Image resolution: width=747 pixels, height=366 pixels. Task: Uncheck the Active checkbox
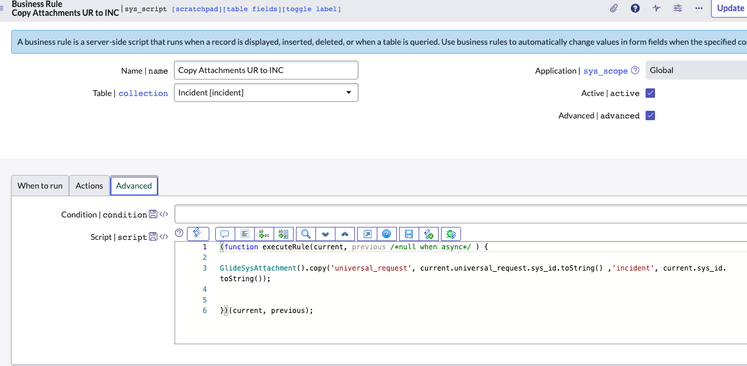pyautogui.click(x=650, y=93)
